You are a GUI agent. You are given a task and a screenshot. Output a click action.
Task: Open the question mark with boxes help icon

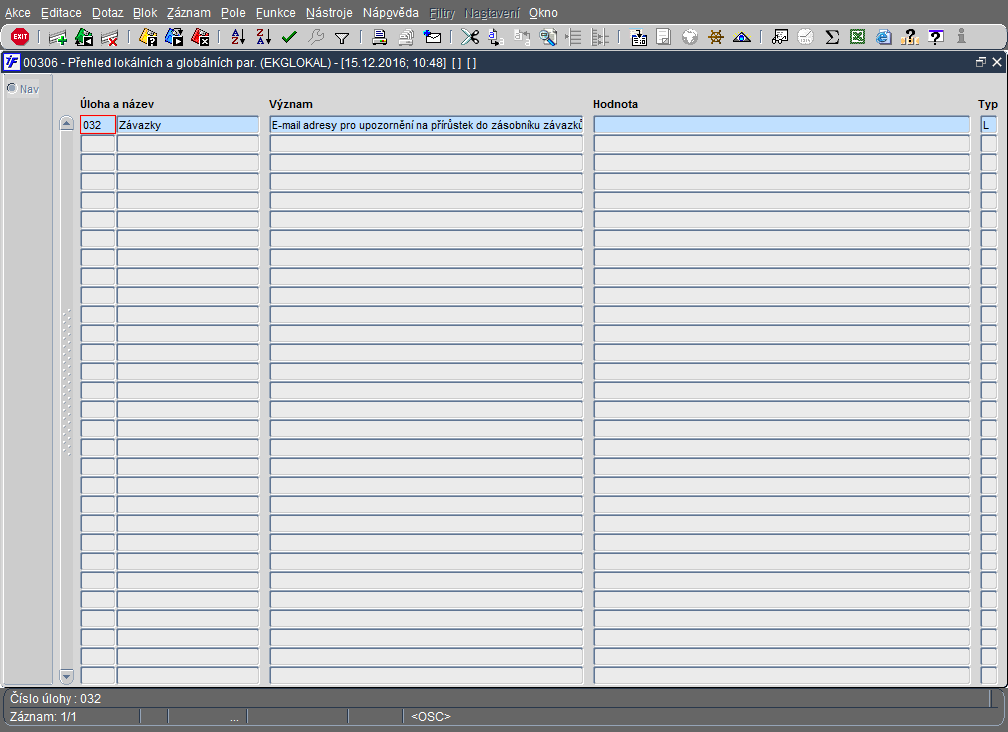click(910, 37)
